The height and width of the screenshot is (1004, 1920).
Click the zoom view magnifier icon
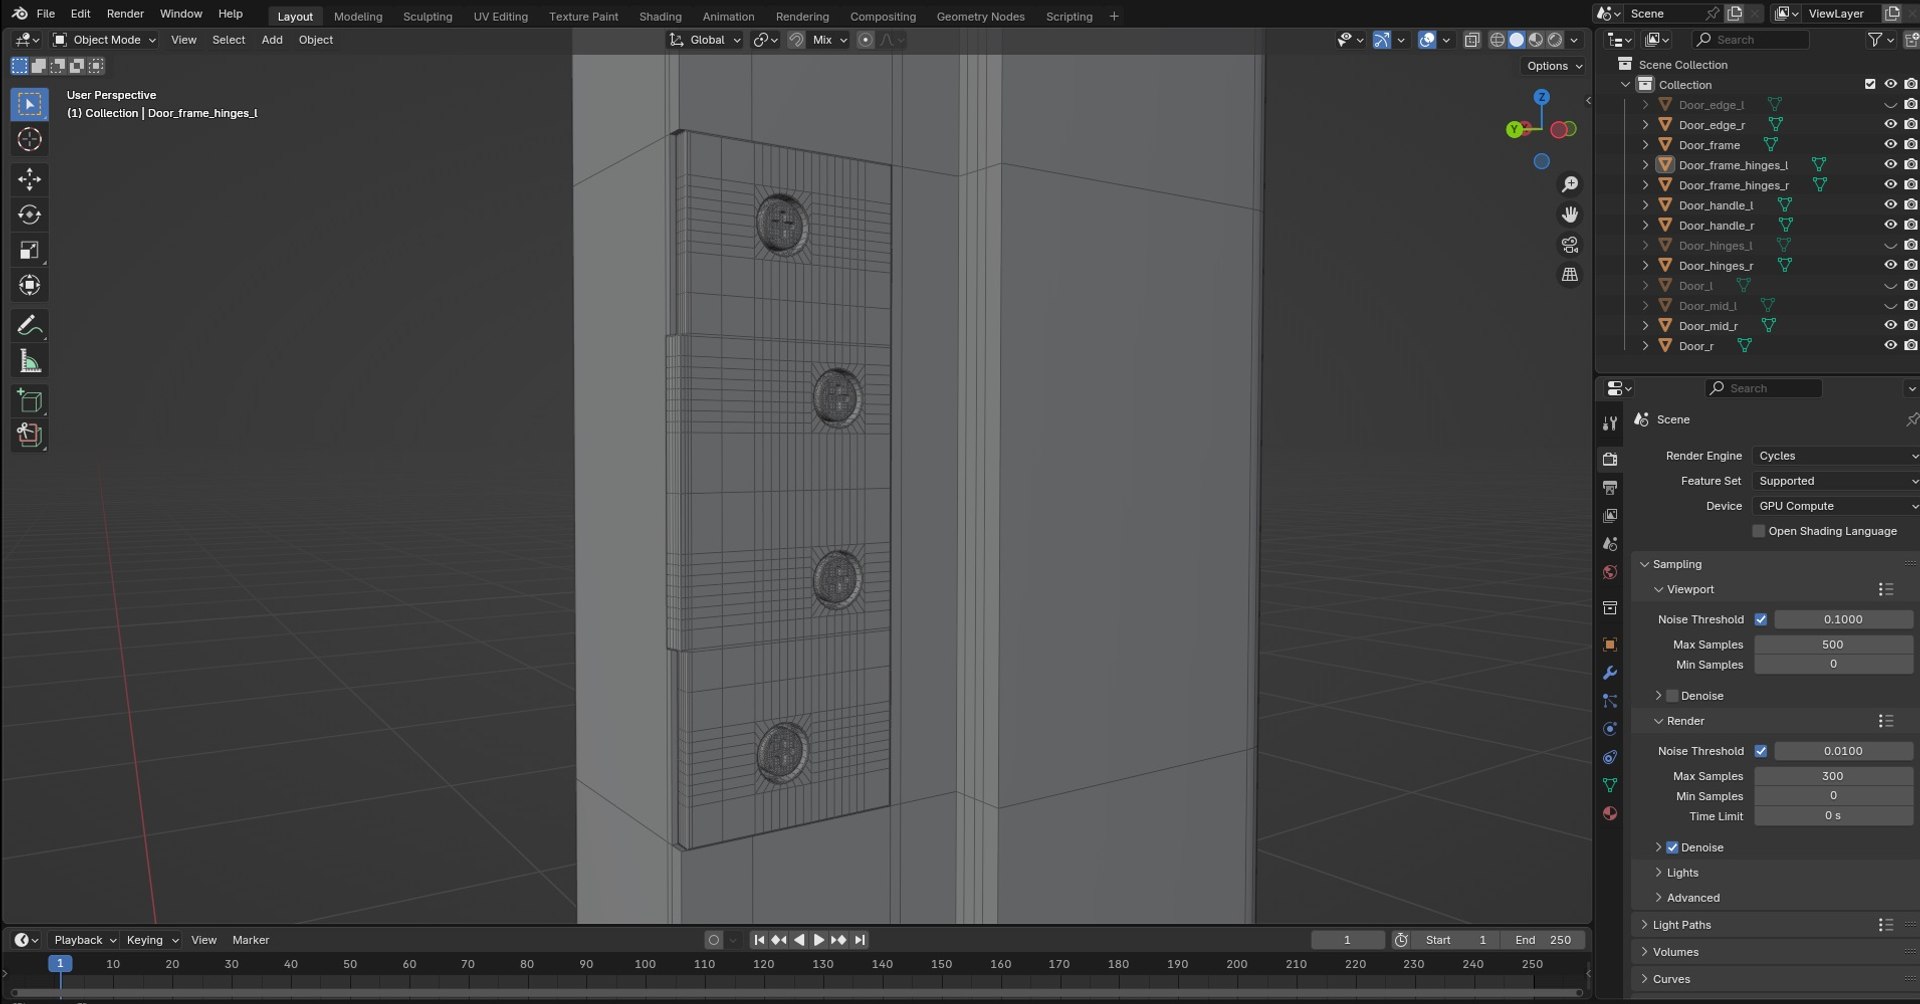[x=1570, y=185]
